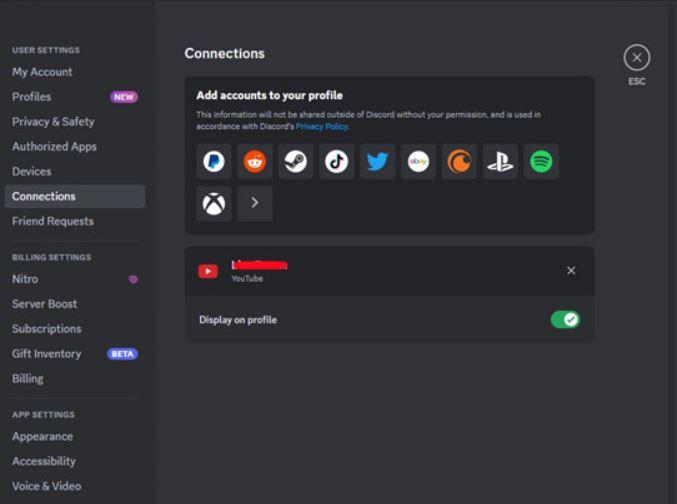Remove the YouTube connection with the X
This screenshot has height=504, width=677.
tap(571, 271)
